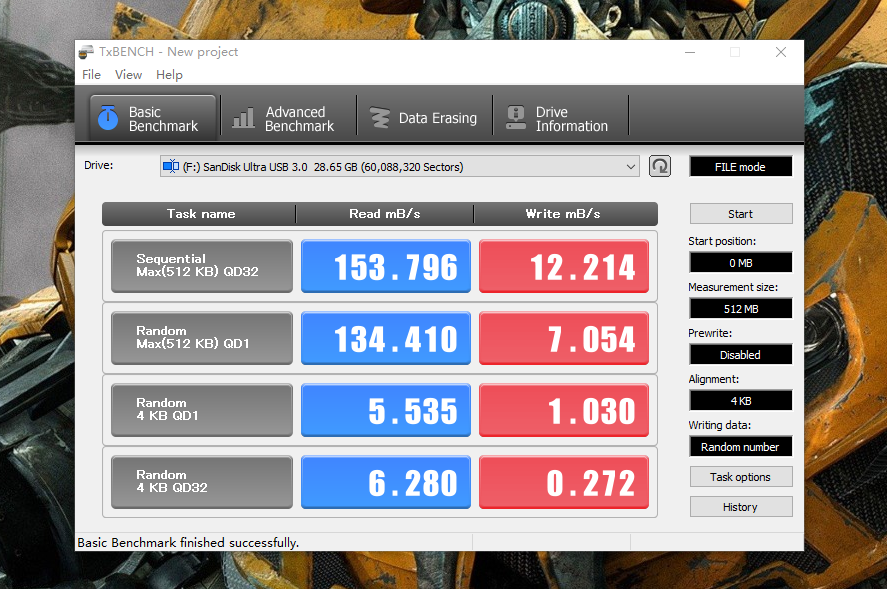Viewport: 887px width, 589px height.
Task: Open Task options
Action: (x=741, y=477)
